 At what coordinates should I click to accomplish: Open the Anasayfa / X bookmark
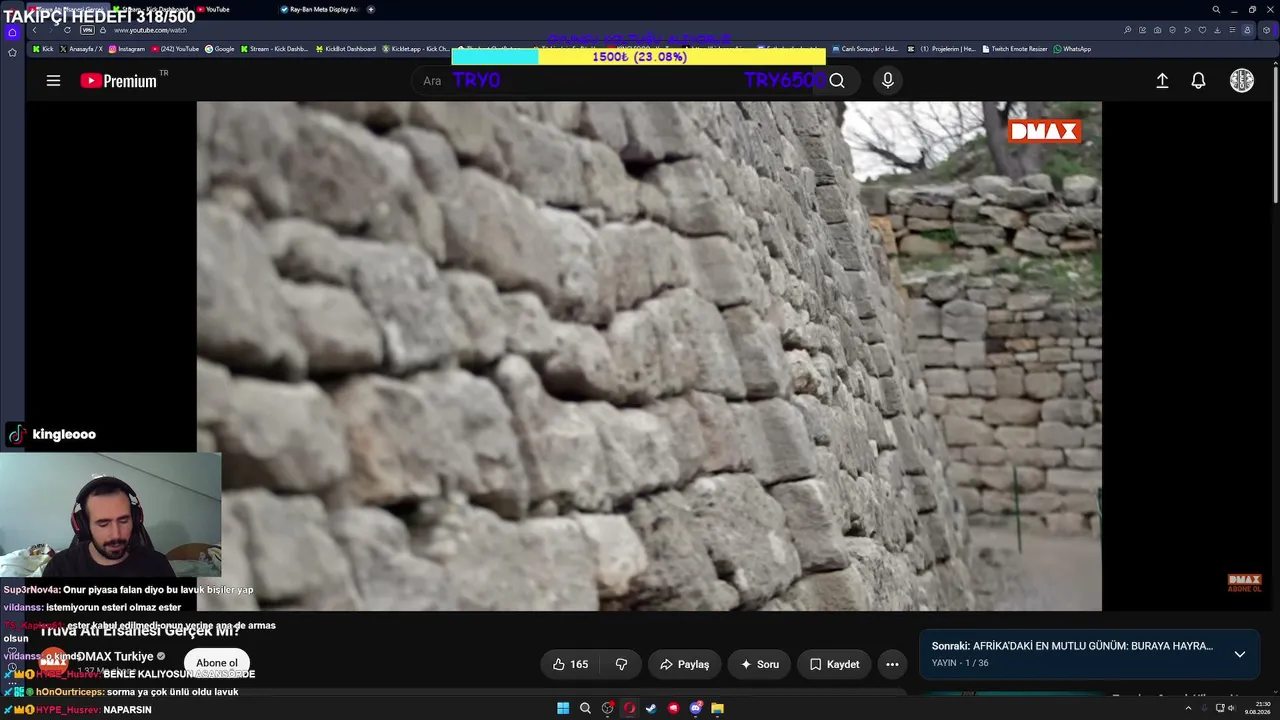point(81,49)
